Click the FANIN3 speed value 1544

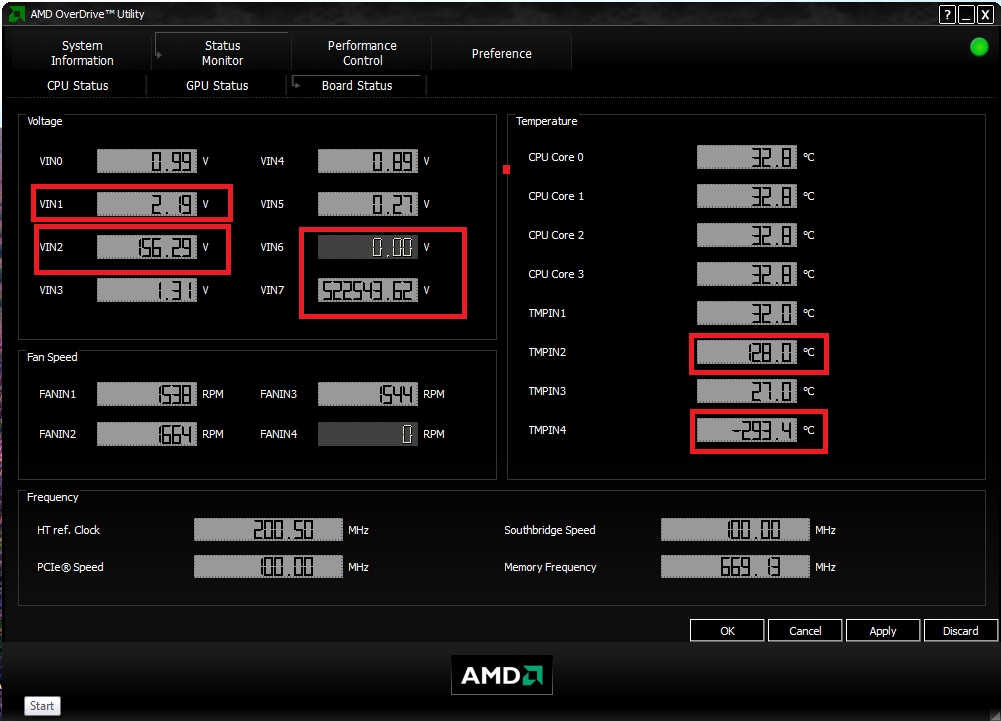tap(368, 394)
